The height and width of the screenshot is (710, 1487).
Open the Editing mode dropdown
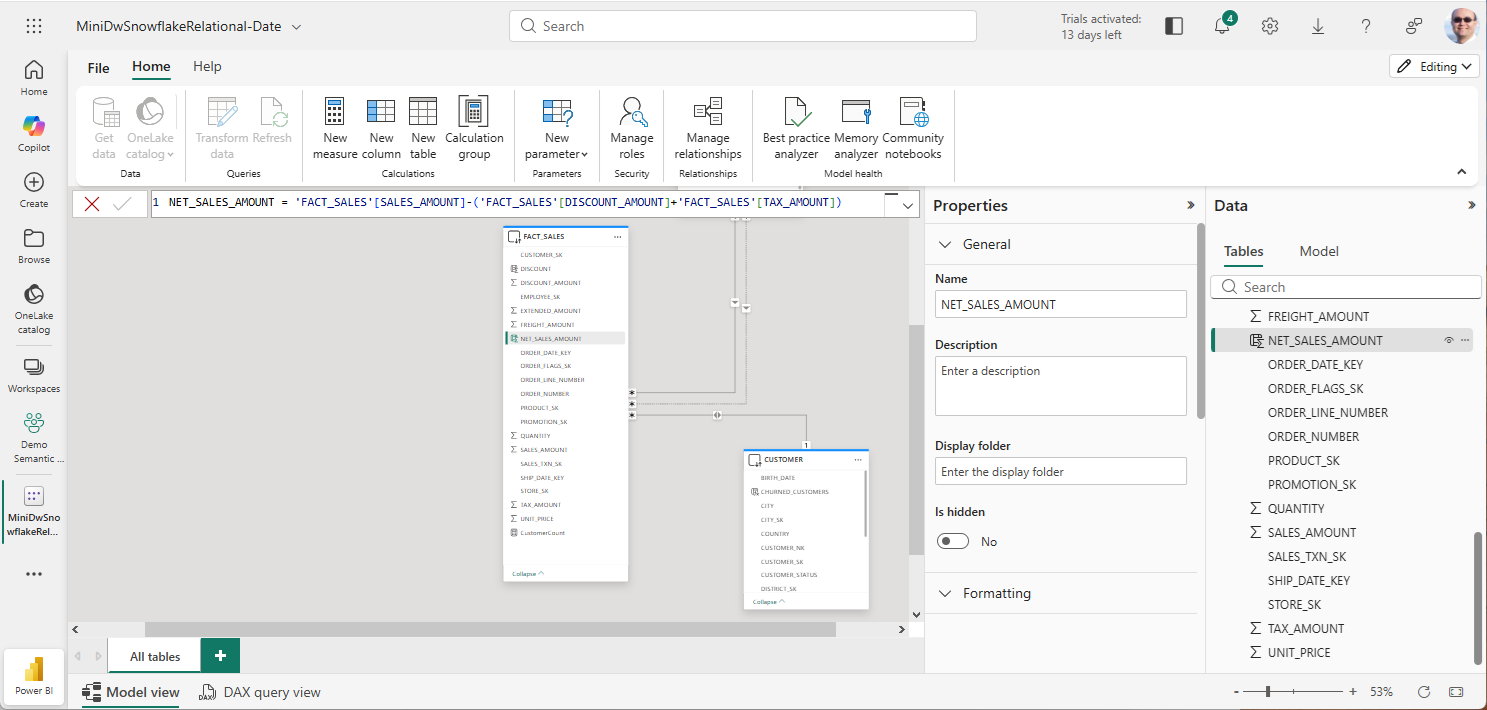[x=1434, y=66]
